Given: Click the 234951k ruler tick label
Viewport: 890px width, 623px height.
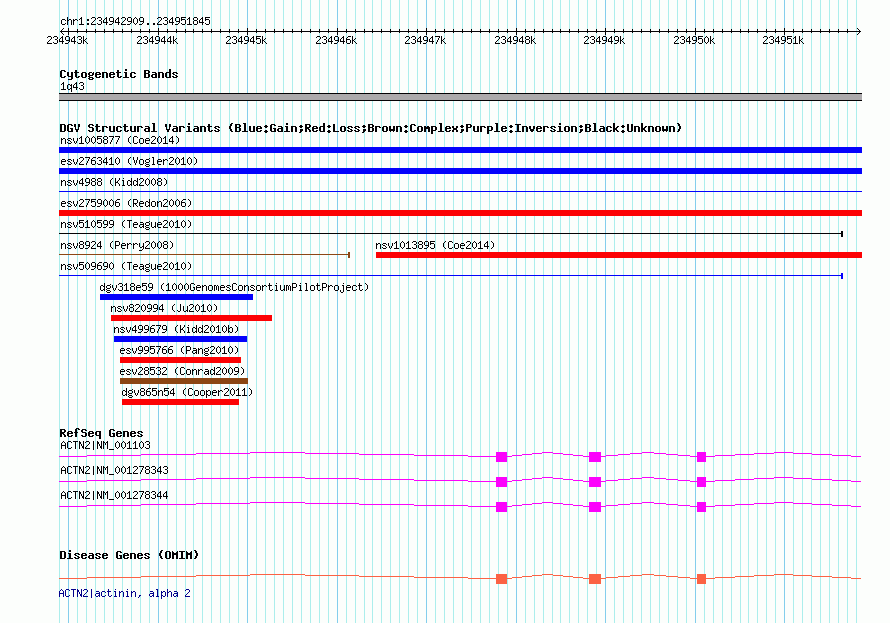Looking at the screenshot, I should (x=783, y=40).
